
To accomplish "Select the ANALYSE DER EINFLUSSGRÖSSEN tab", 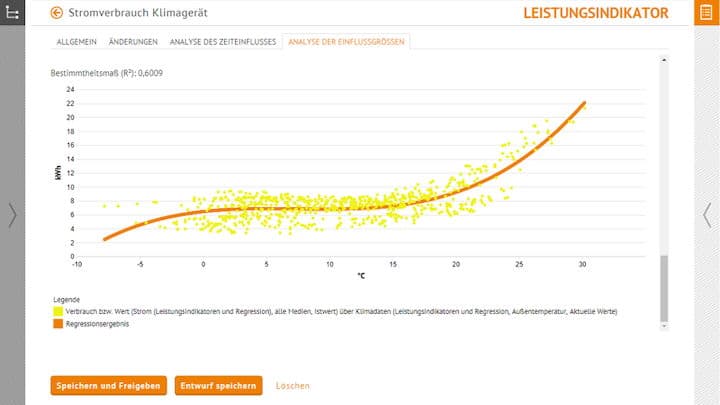I will click(x=346, y=42).
